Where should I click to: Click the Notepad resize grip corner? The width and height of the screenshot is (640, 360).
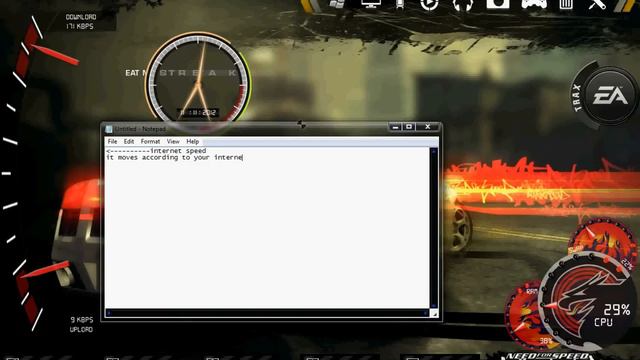pyautogui.click(x=434, y=313)
